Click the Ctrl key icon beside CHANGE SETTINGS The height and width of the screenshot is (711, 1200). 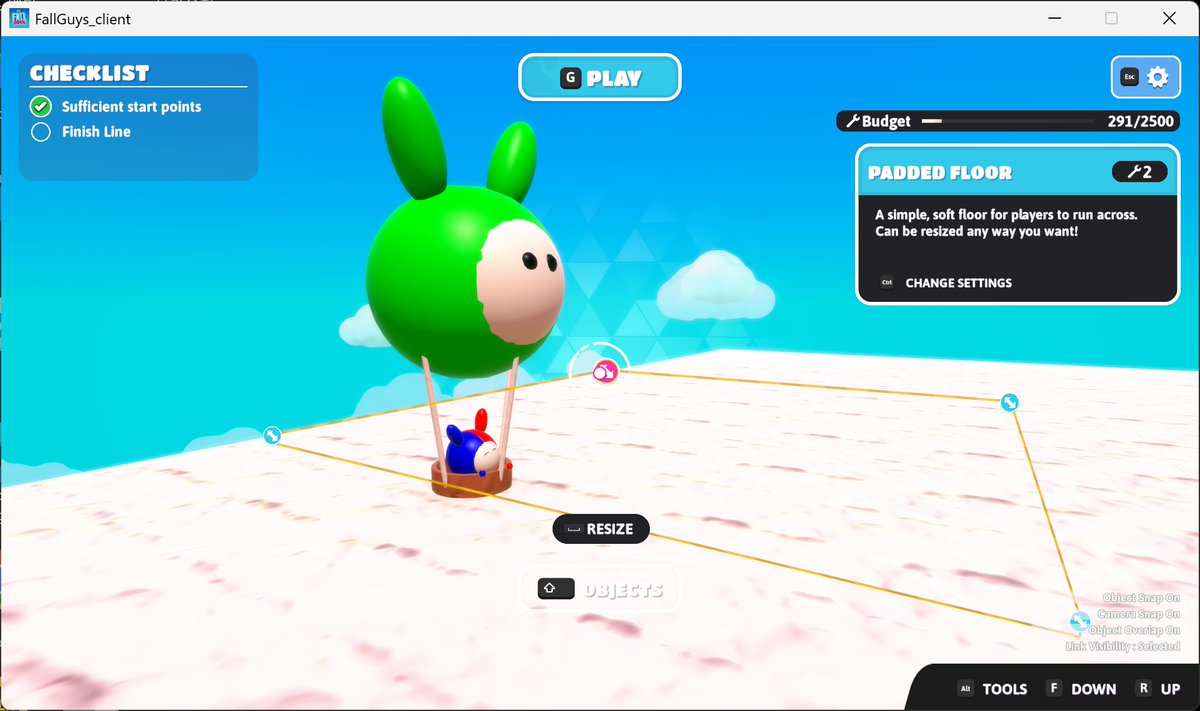[x=886, y=283]
